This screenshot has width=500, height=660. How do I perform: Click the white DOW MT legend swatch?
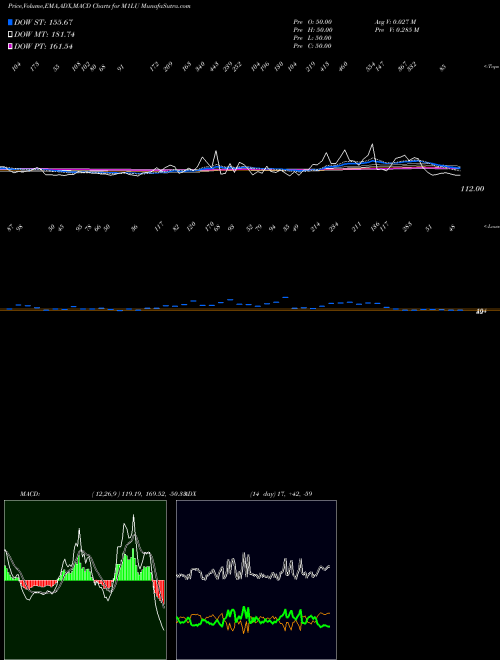[x=10, y=35]
